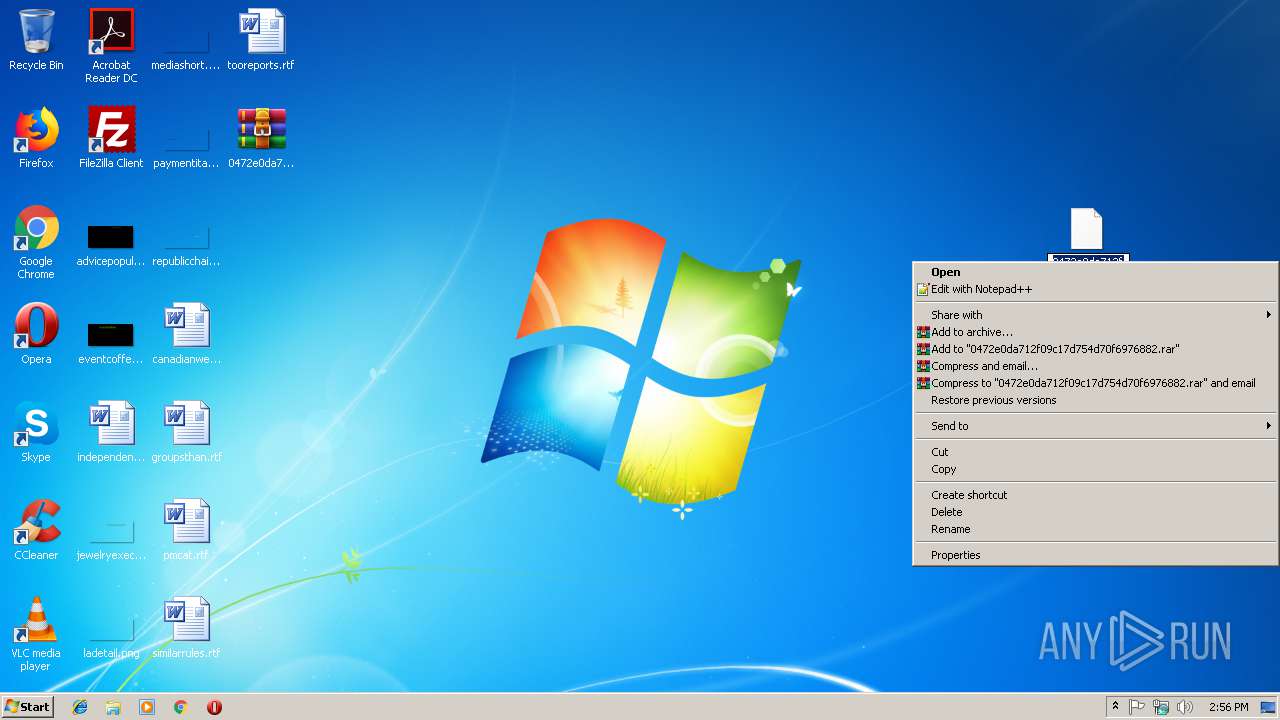Open Opera from the taskbar
Screen dimensions: 1280x720
click(x=214, y=707)
